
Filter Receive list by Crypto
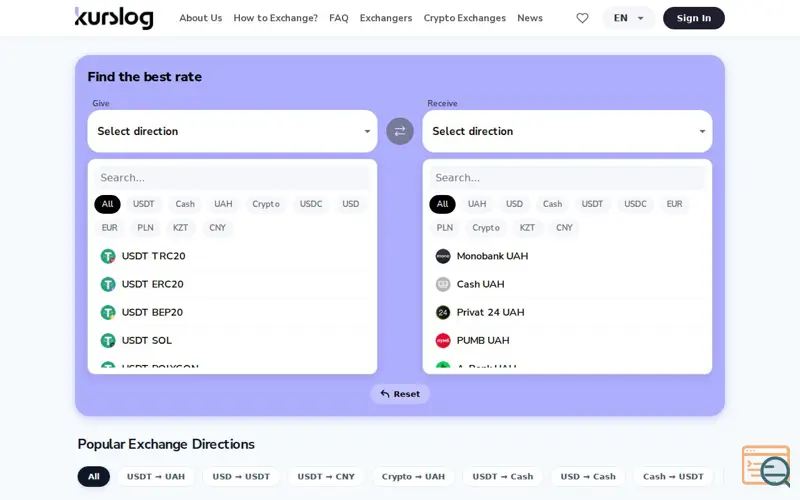pyautogui.click(x=486, y=228)
